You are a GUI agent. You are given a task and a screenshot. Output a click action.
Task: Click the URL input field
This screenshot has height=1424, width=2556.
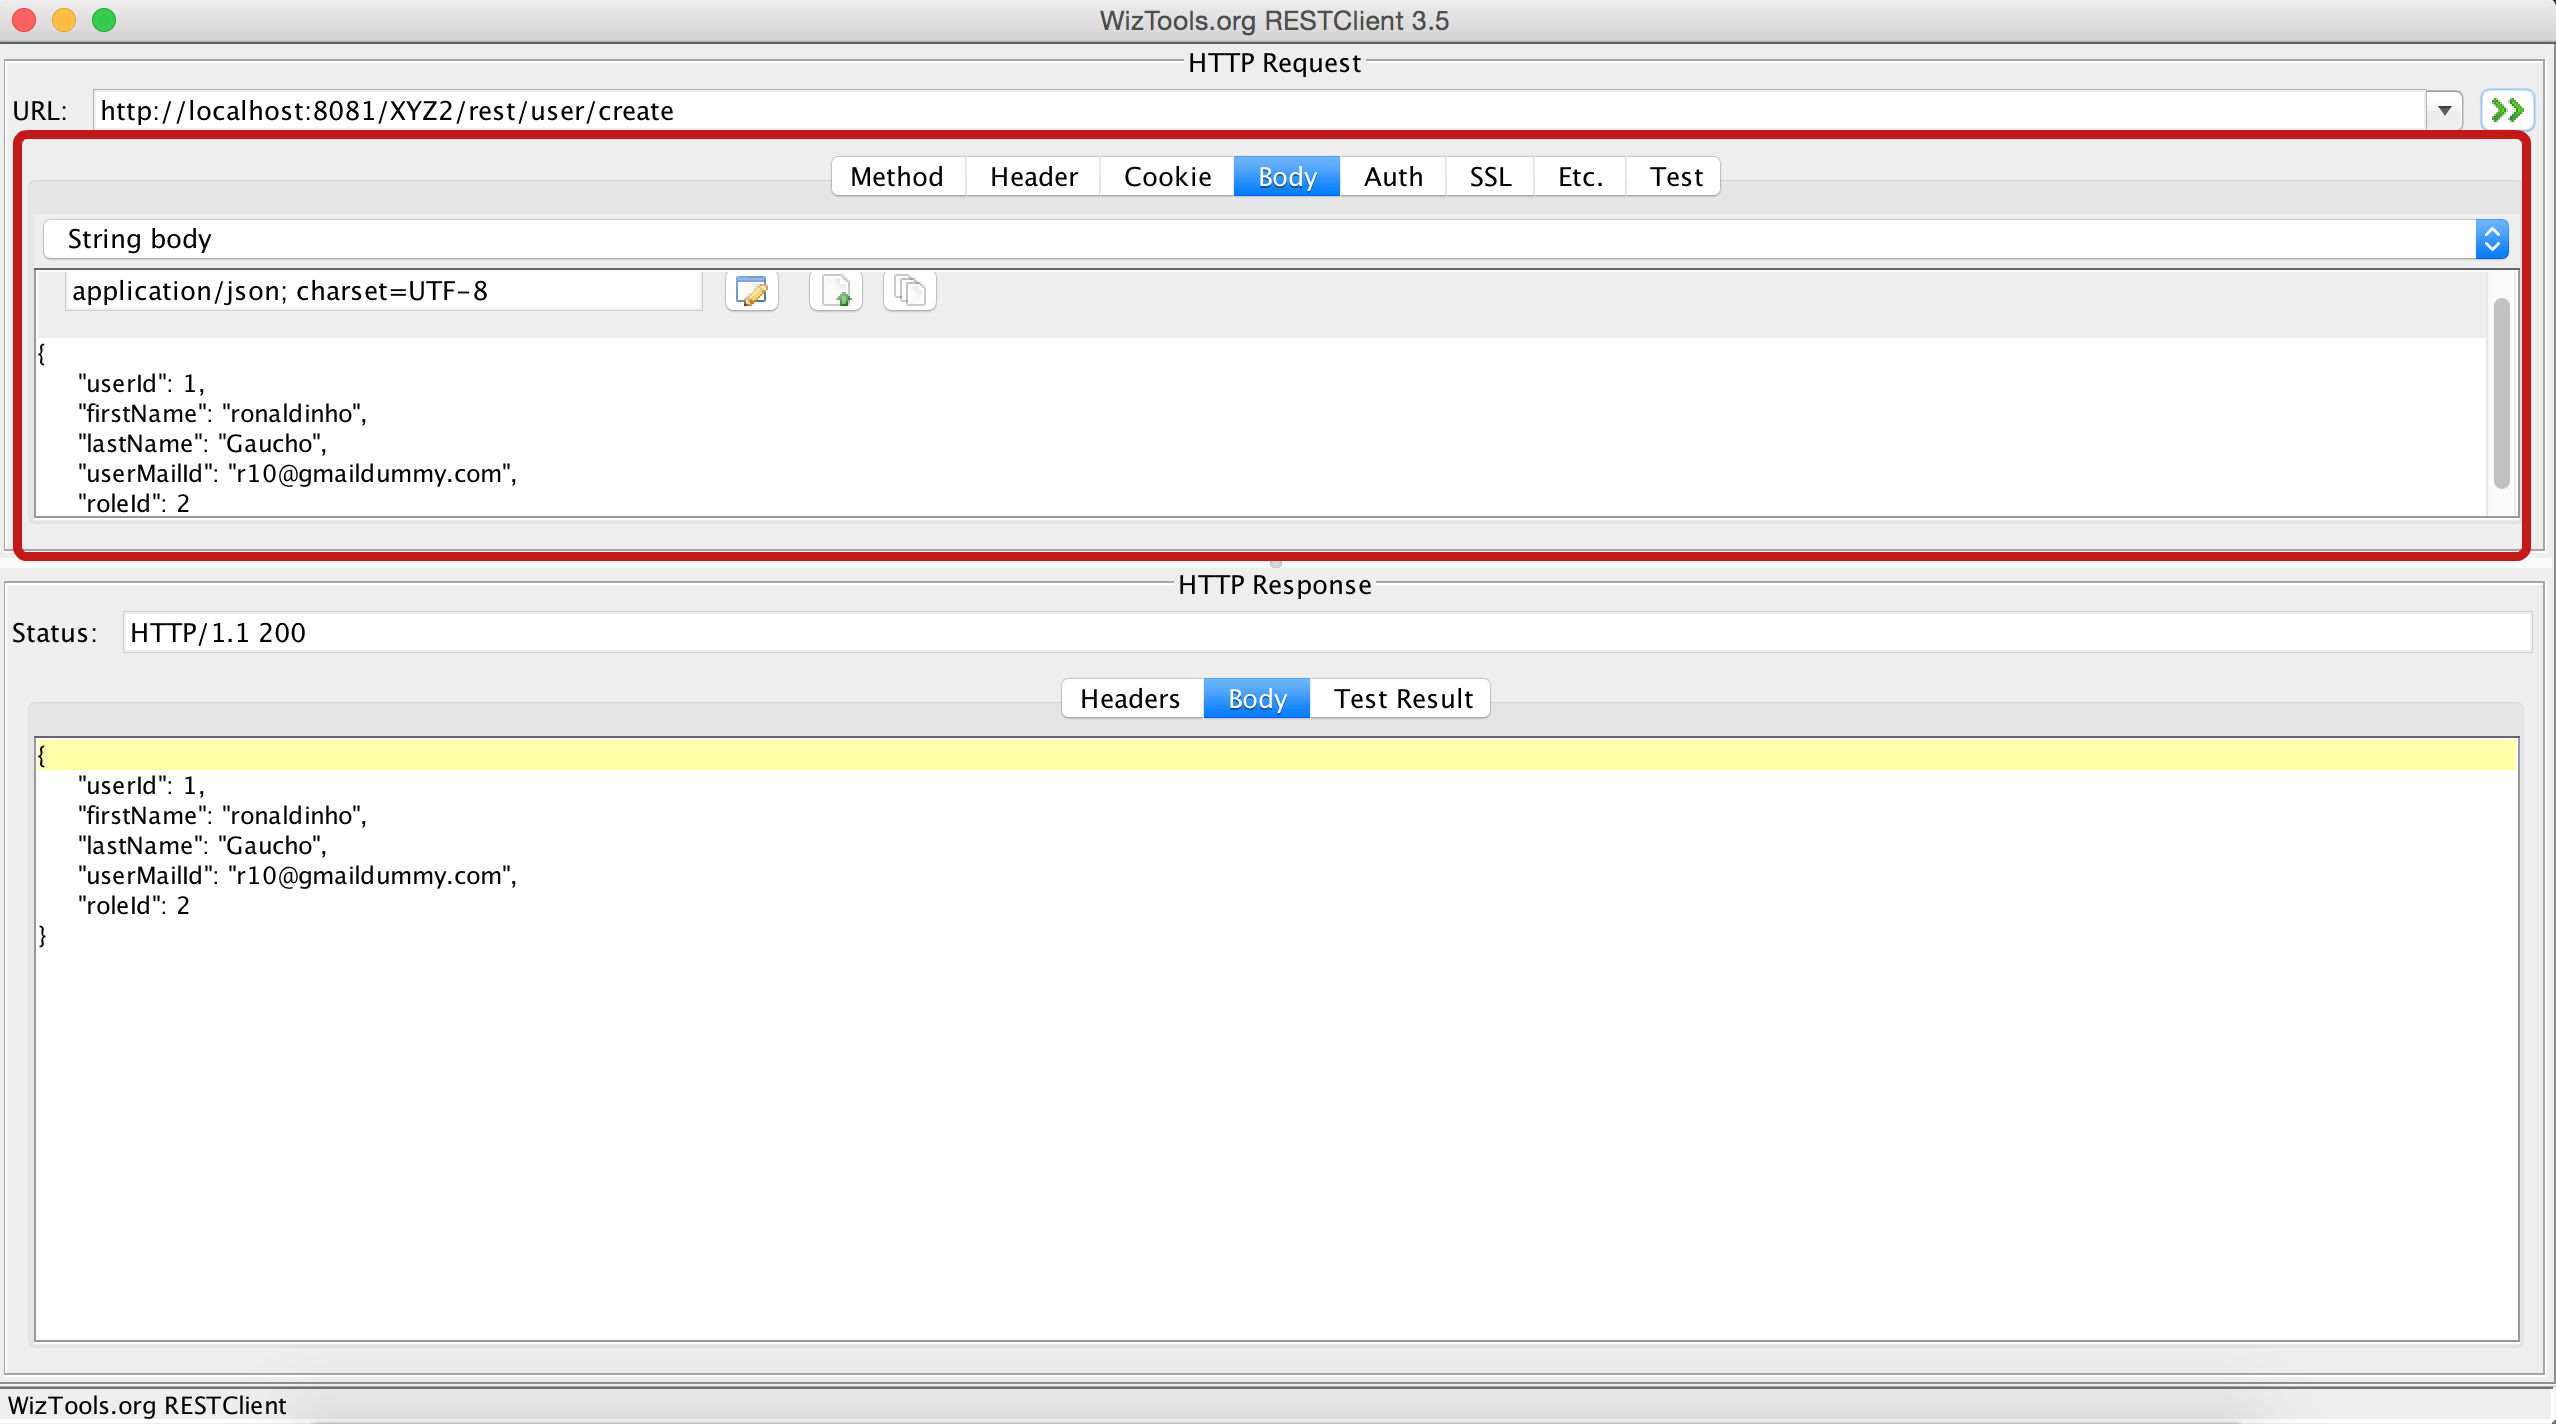click(x=1200, y=110)
